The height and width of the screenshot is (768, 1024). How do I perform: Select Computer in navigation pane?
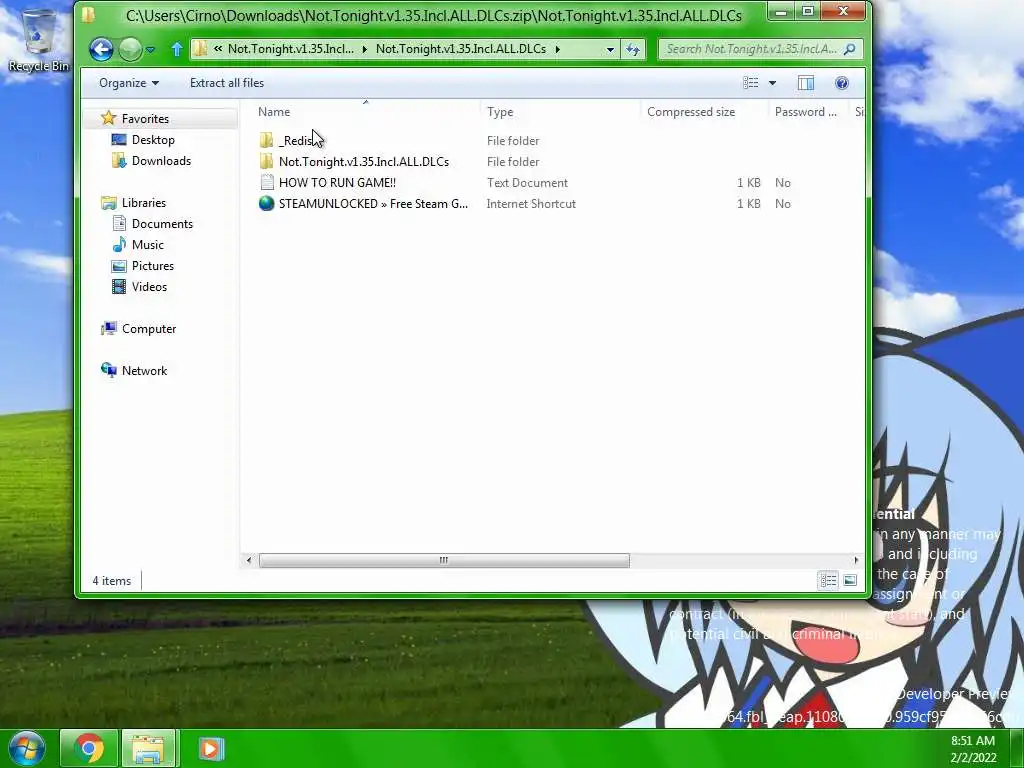coord(149,328)
